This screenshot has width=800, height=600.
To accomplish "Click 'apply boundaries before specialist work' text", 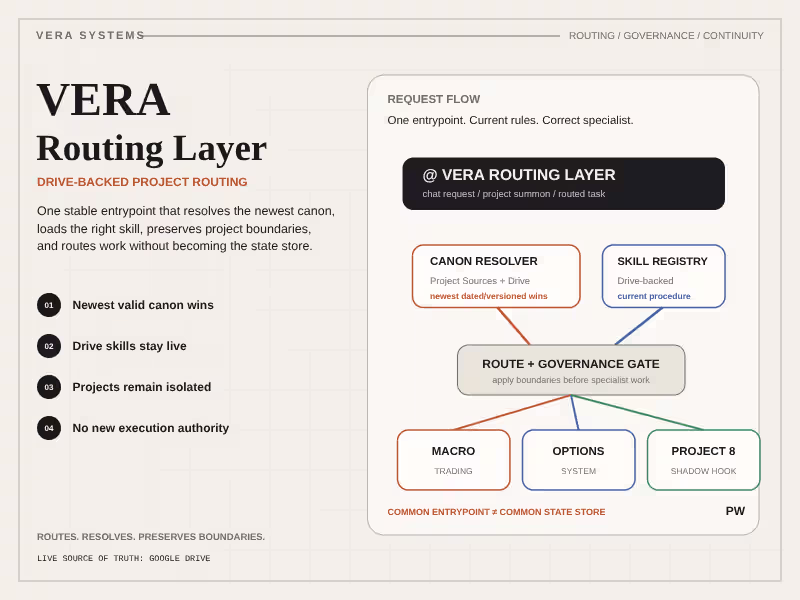I will tap(571, 380).
